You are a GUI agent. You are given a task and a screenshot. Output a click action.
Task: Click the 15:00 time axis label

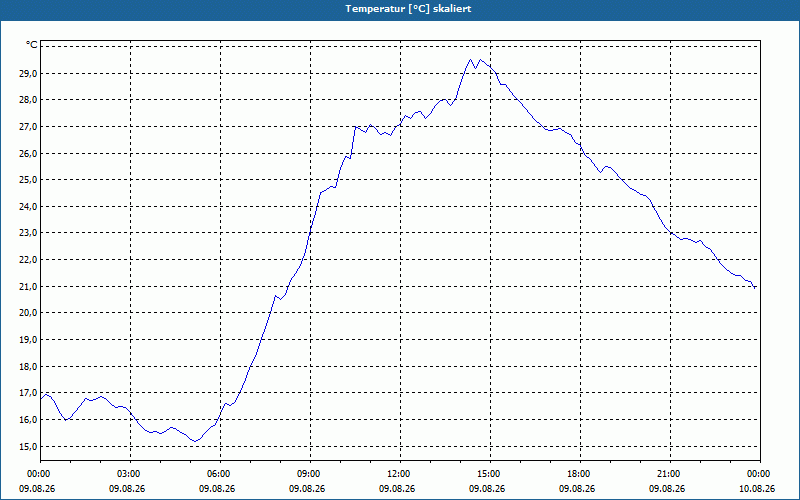[x=490, y=474]
